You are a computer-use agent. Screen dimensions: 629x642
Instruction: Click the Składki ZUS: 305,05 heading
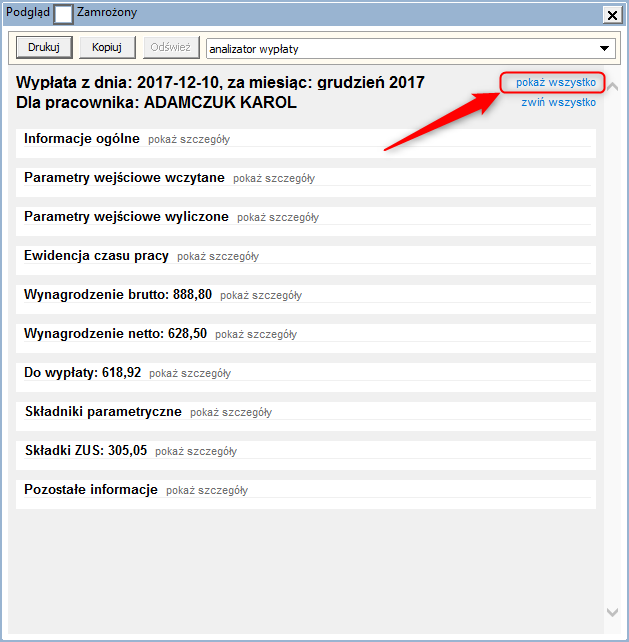point(86,450)
